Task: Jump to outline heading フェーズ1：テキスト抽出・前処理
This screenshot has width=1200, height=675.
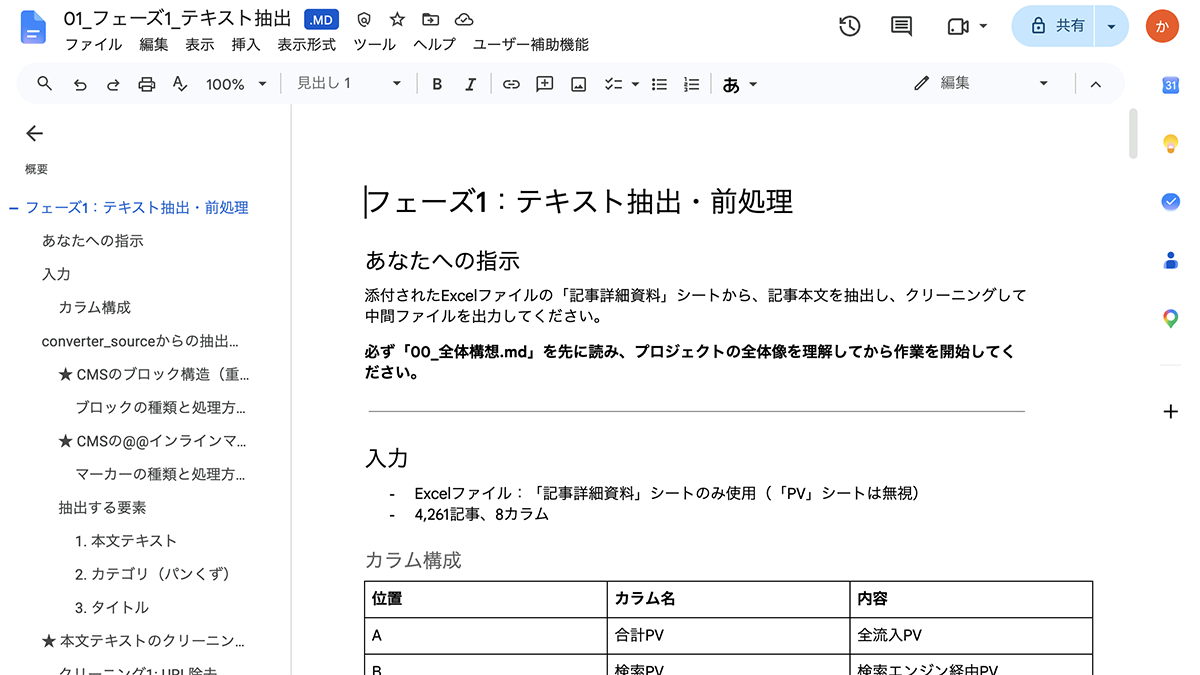Action: [x=137, y=208]
